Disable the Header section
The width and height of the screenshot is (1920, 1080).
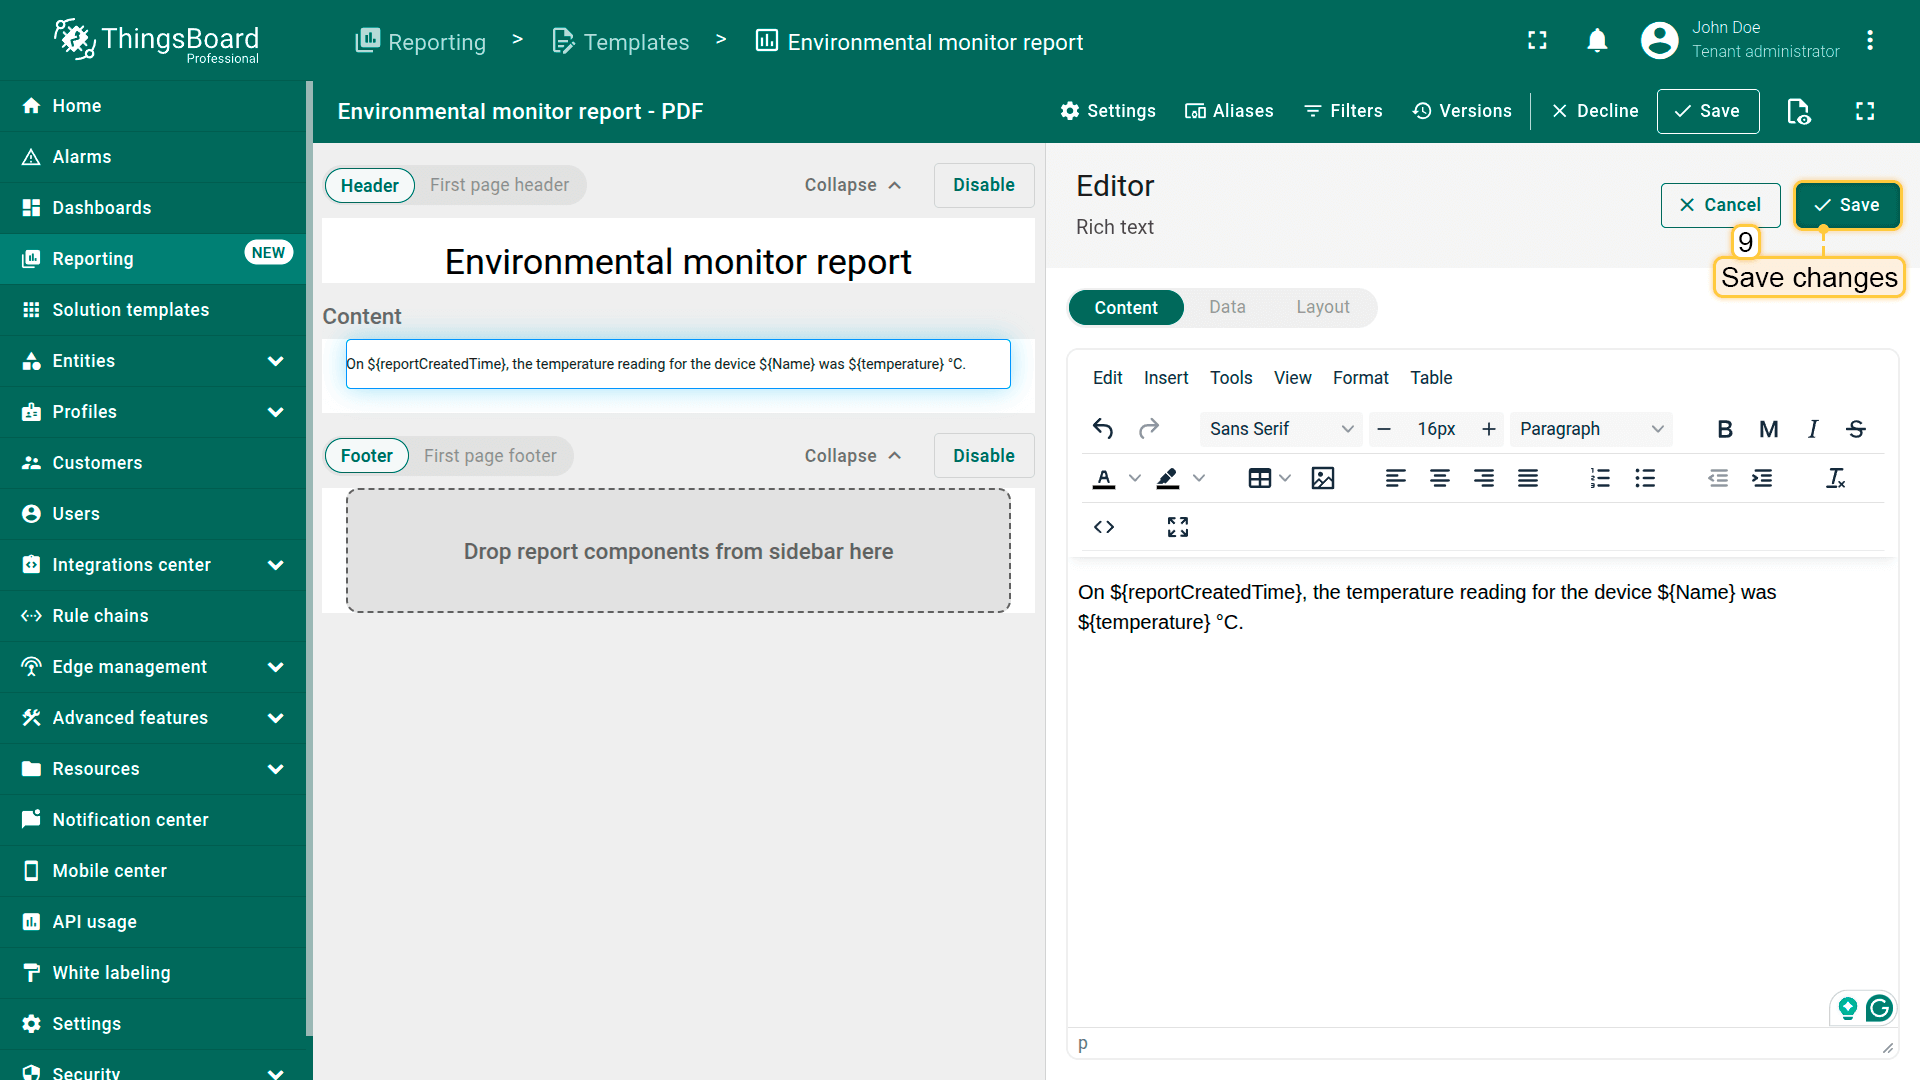984,185
